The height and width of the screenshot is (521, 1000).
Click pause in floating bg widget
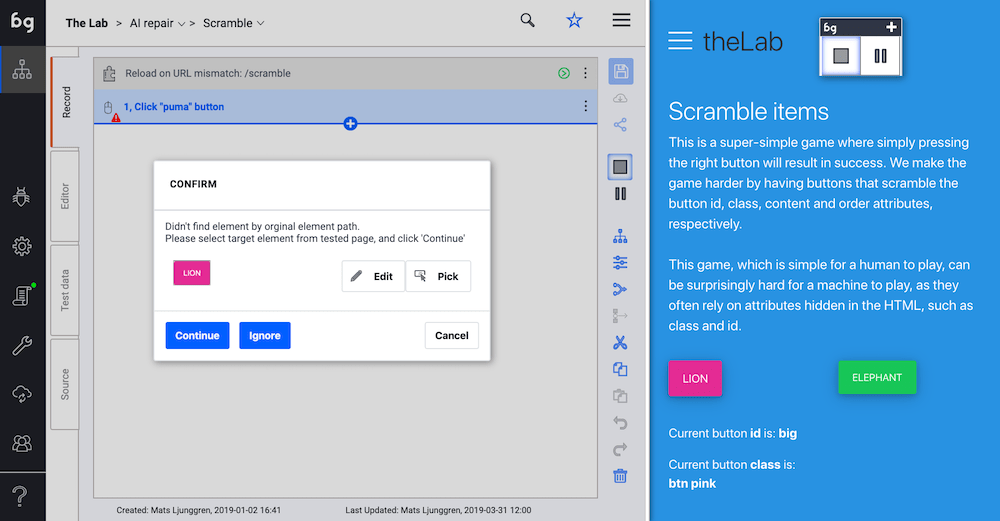click(x=880, y=56)
